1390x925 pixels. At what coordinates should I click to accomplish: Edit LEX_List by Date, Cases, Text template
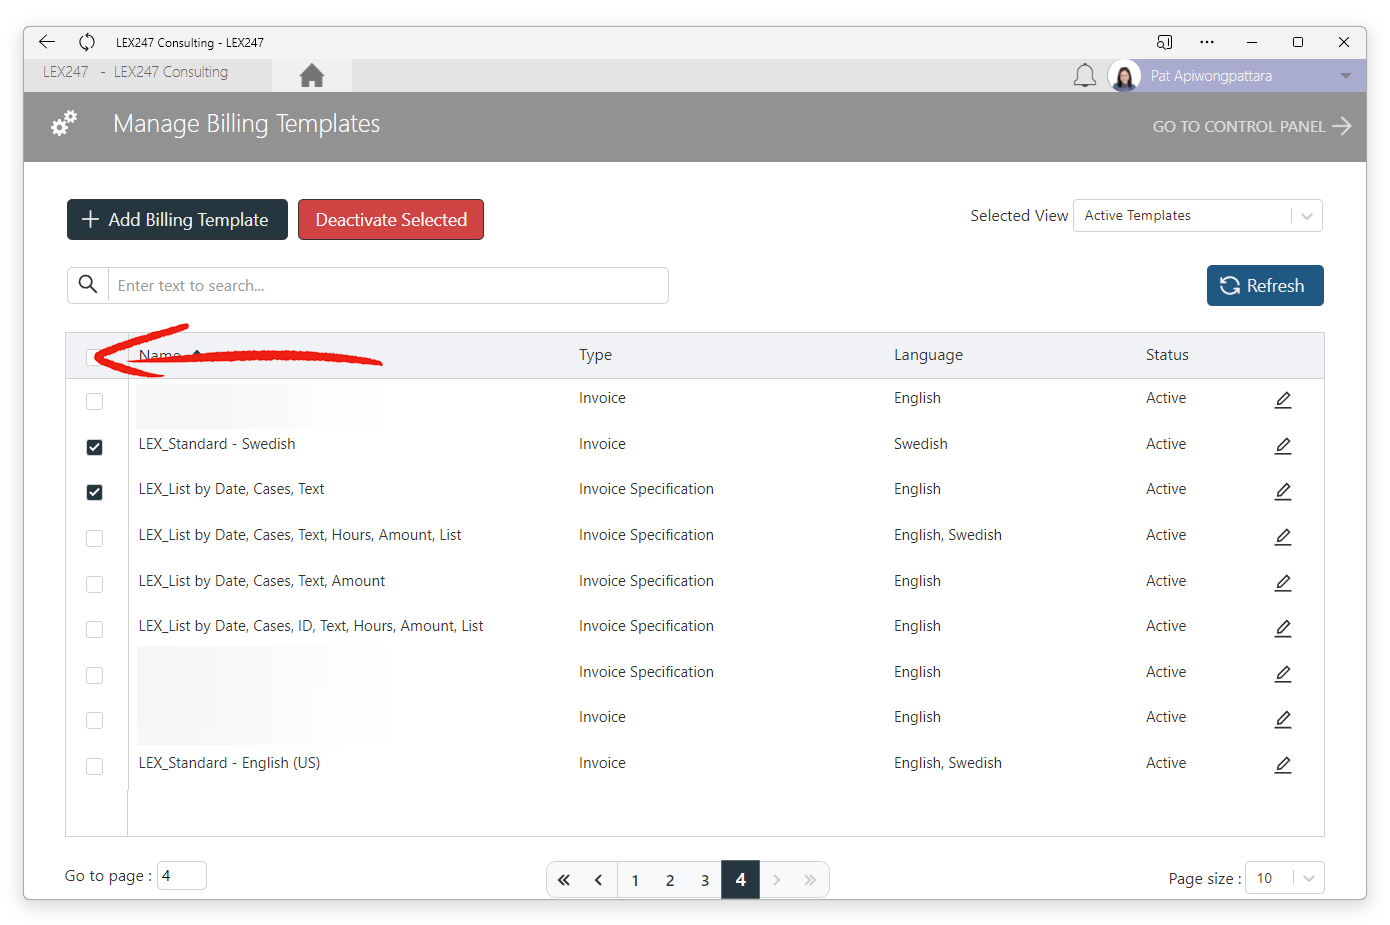coord(1283,491)
